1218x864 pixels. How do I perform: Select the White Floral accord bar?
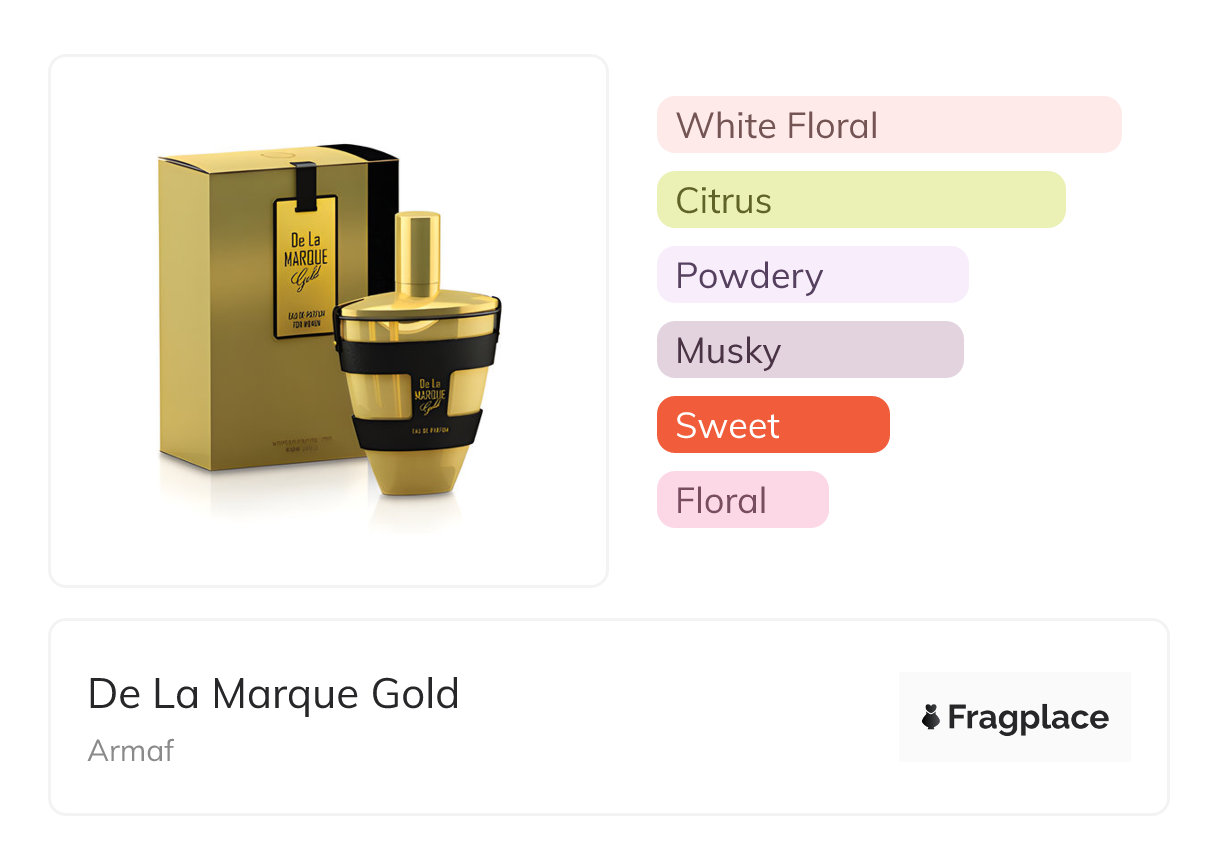coord(888,125)
